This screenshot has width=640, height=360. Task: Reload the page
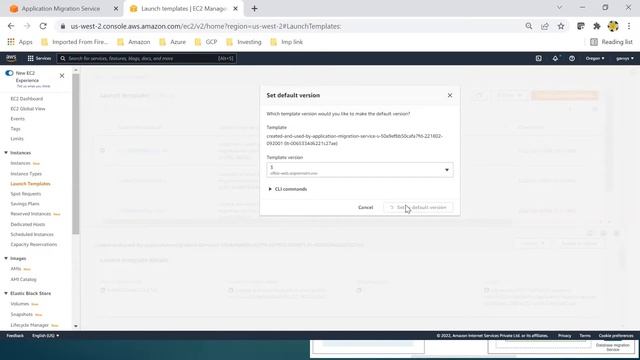43,26
